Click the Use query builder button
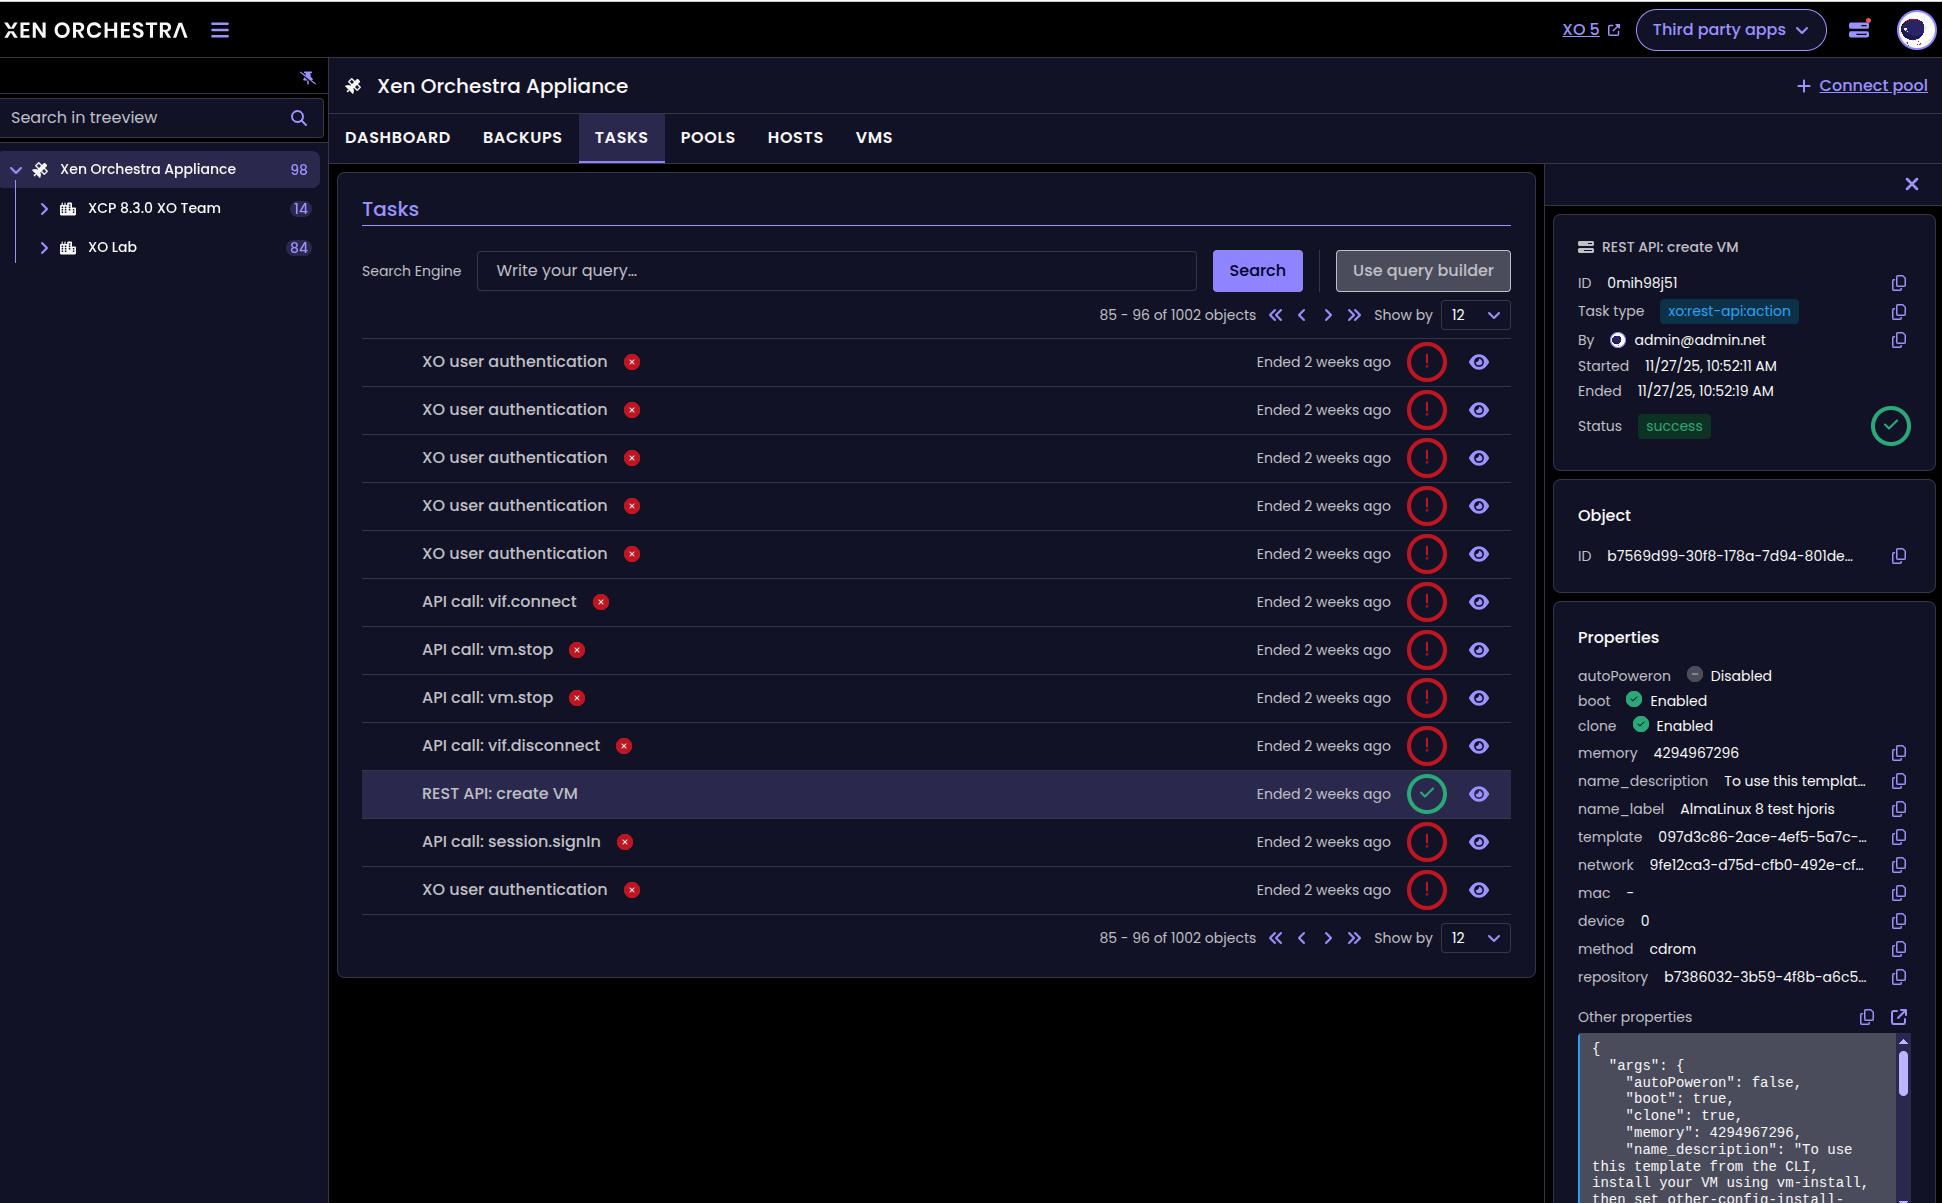The width and height of the screenshot is (1942, 1203). coord(1422,271)
